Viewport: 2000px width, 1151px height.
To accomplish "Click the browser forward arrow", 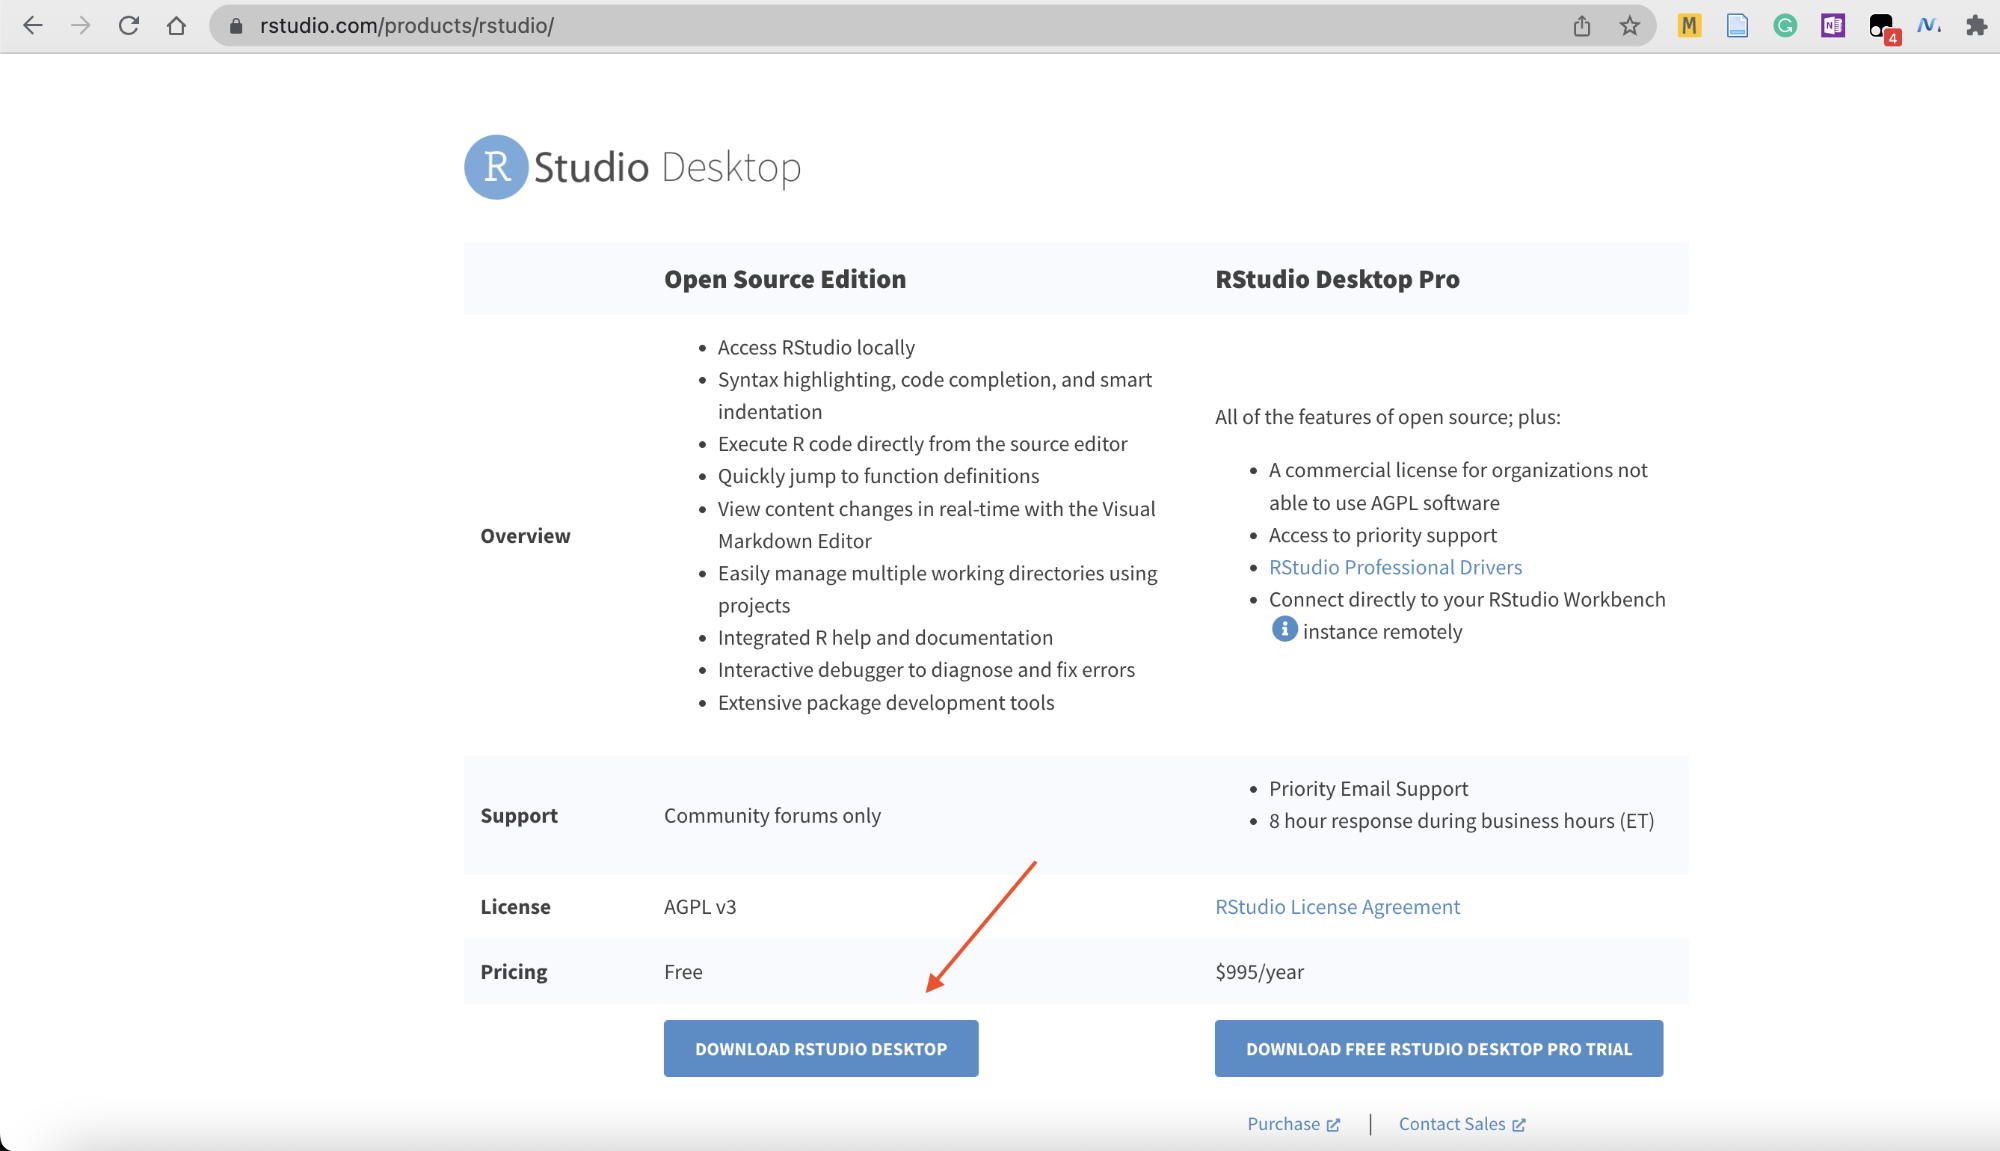I will coord(81,26).
